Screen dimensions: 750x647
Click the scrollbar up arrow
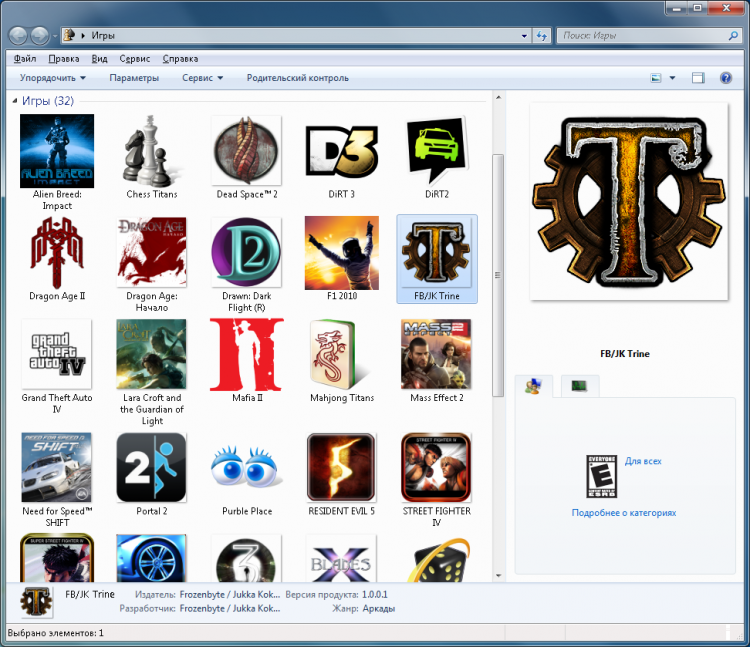coord(498,97)
